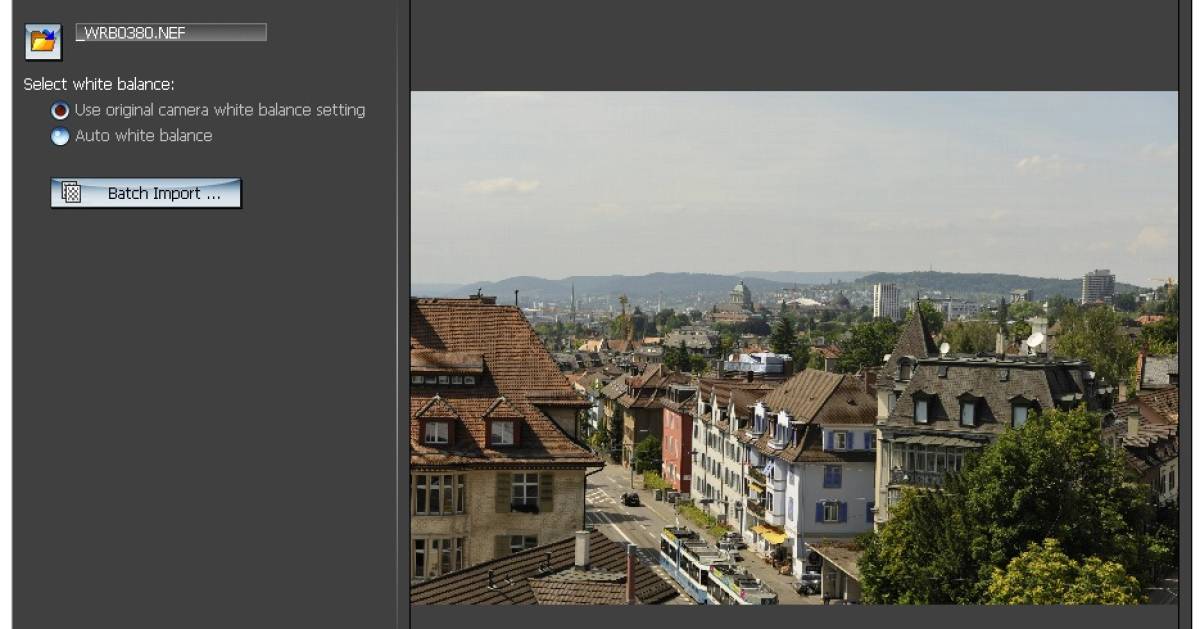
Task: Click the stacked pages icon on Batch Import
Action: pyautogui.click(x=72, y=193)
